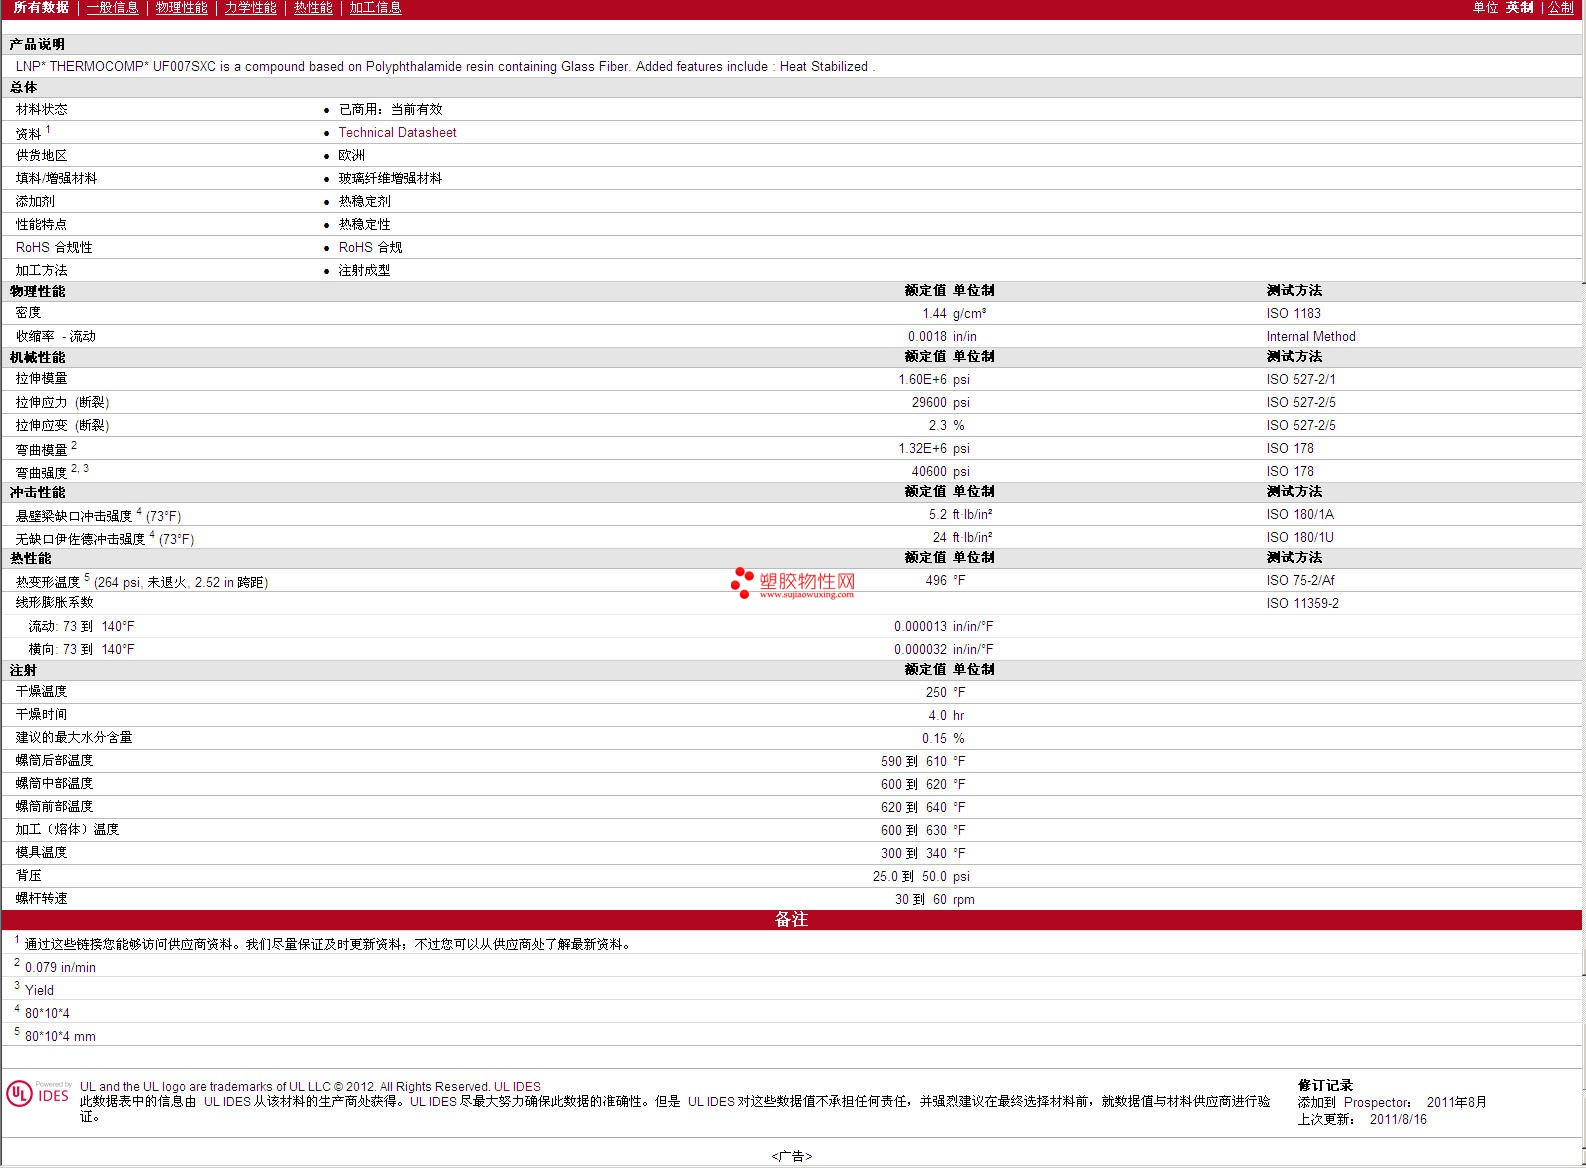Click footnote 1 superscript next to 资料
The height and width of the screenshot is (1168, 1586).
tap(48, 129)
